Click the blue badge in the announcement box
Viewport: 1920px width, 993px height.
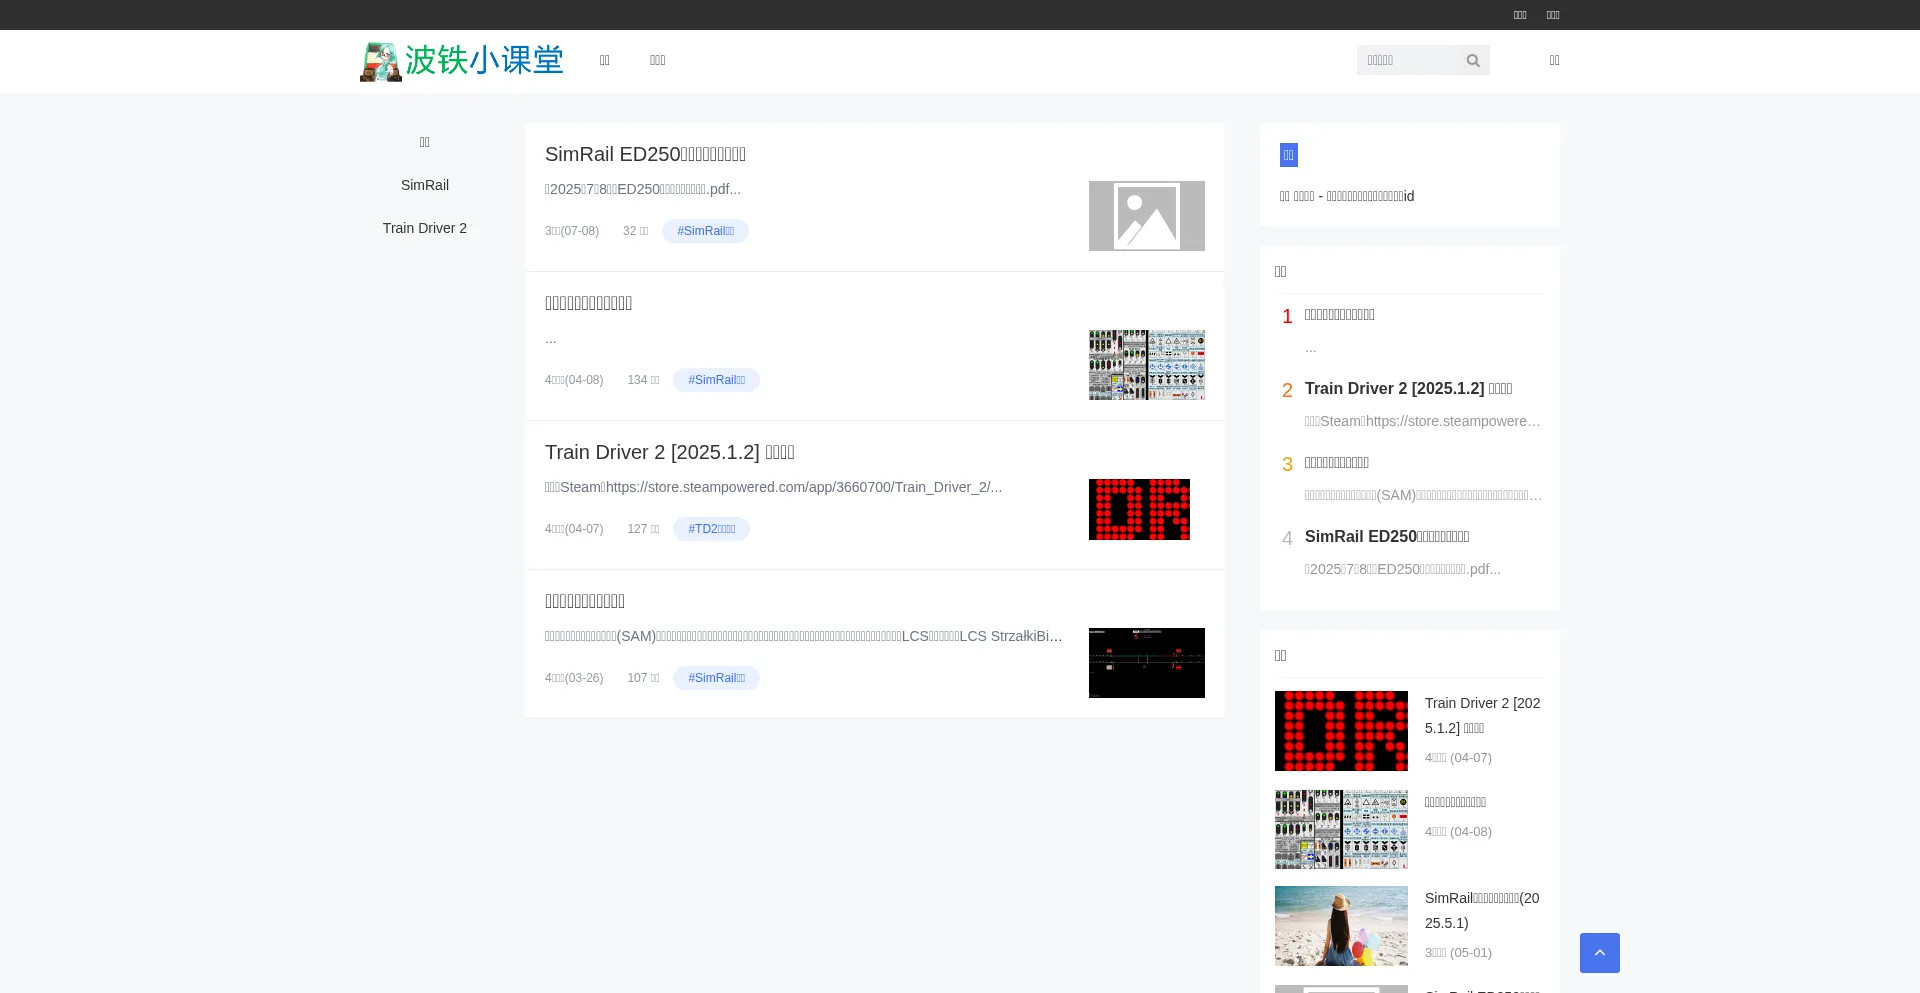(1288, 155)
